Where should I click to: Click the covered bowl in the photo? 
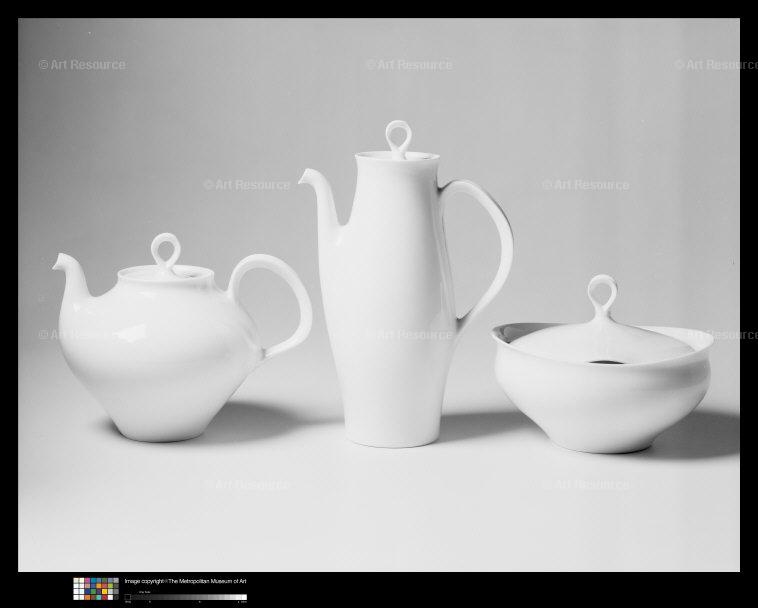pos(602,364)
